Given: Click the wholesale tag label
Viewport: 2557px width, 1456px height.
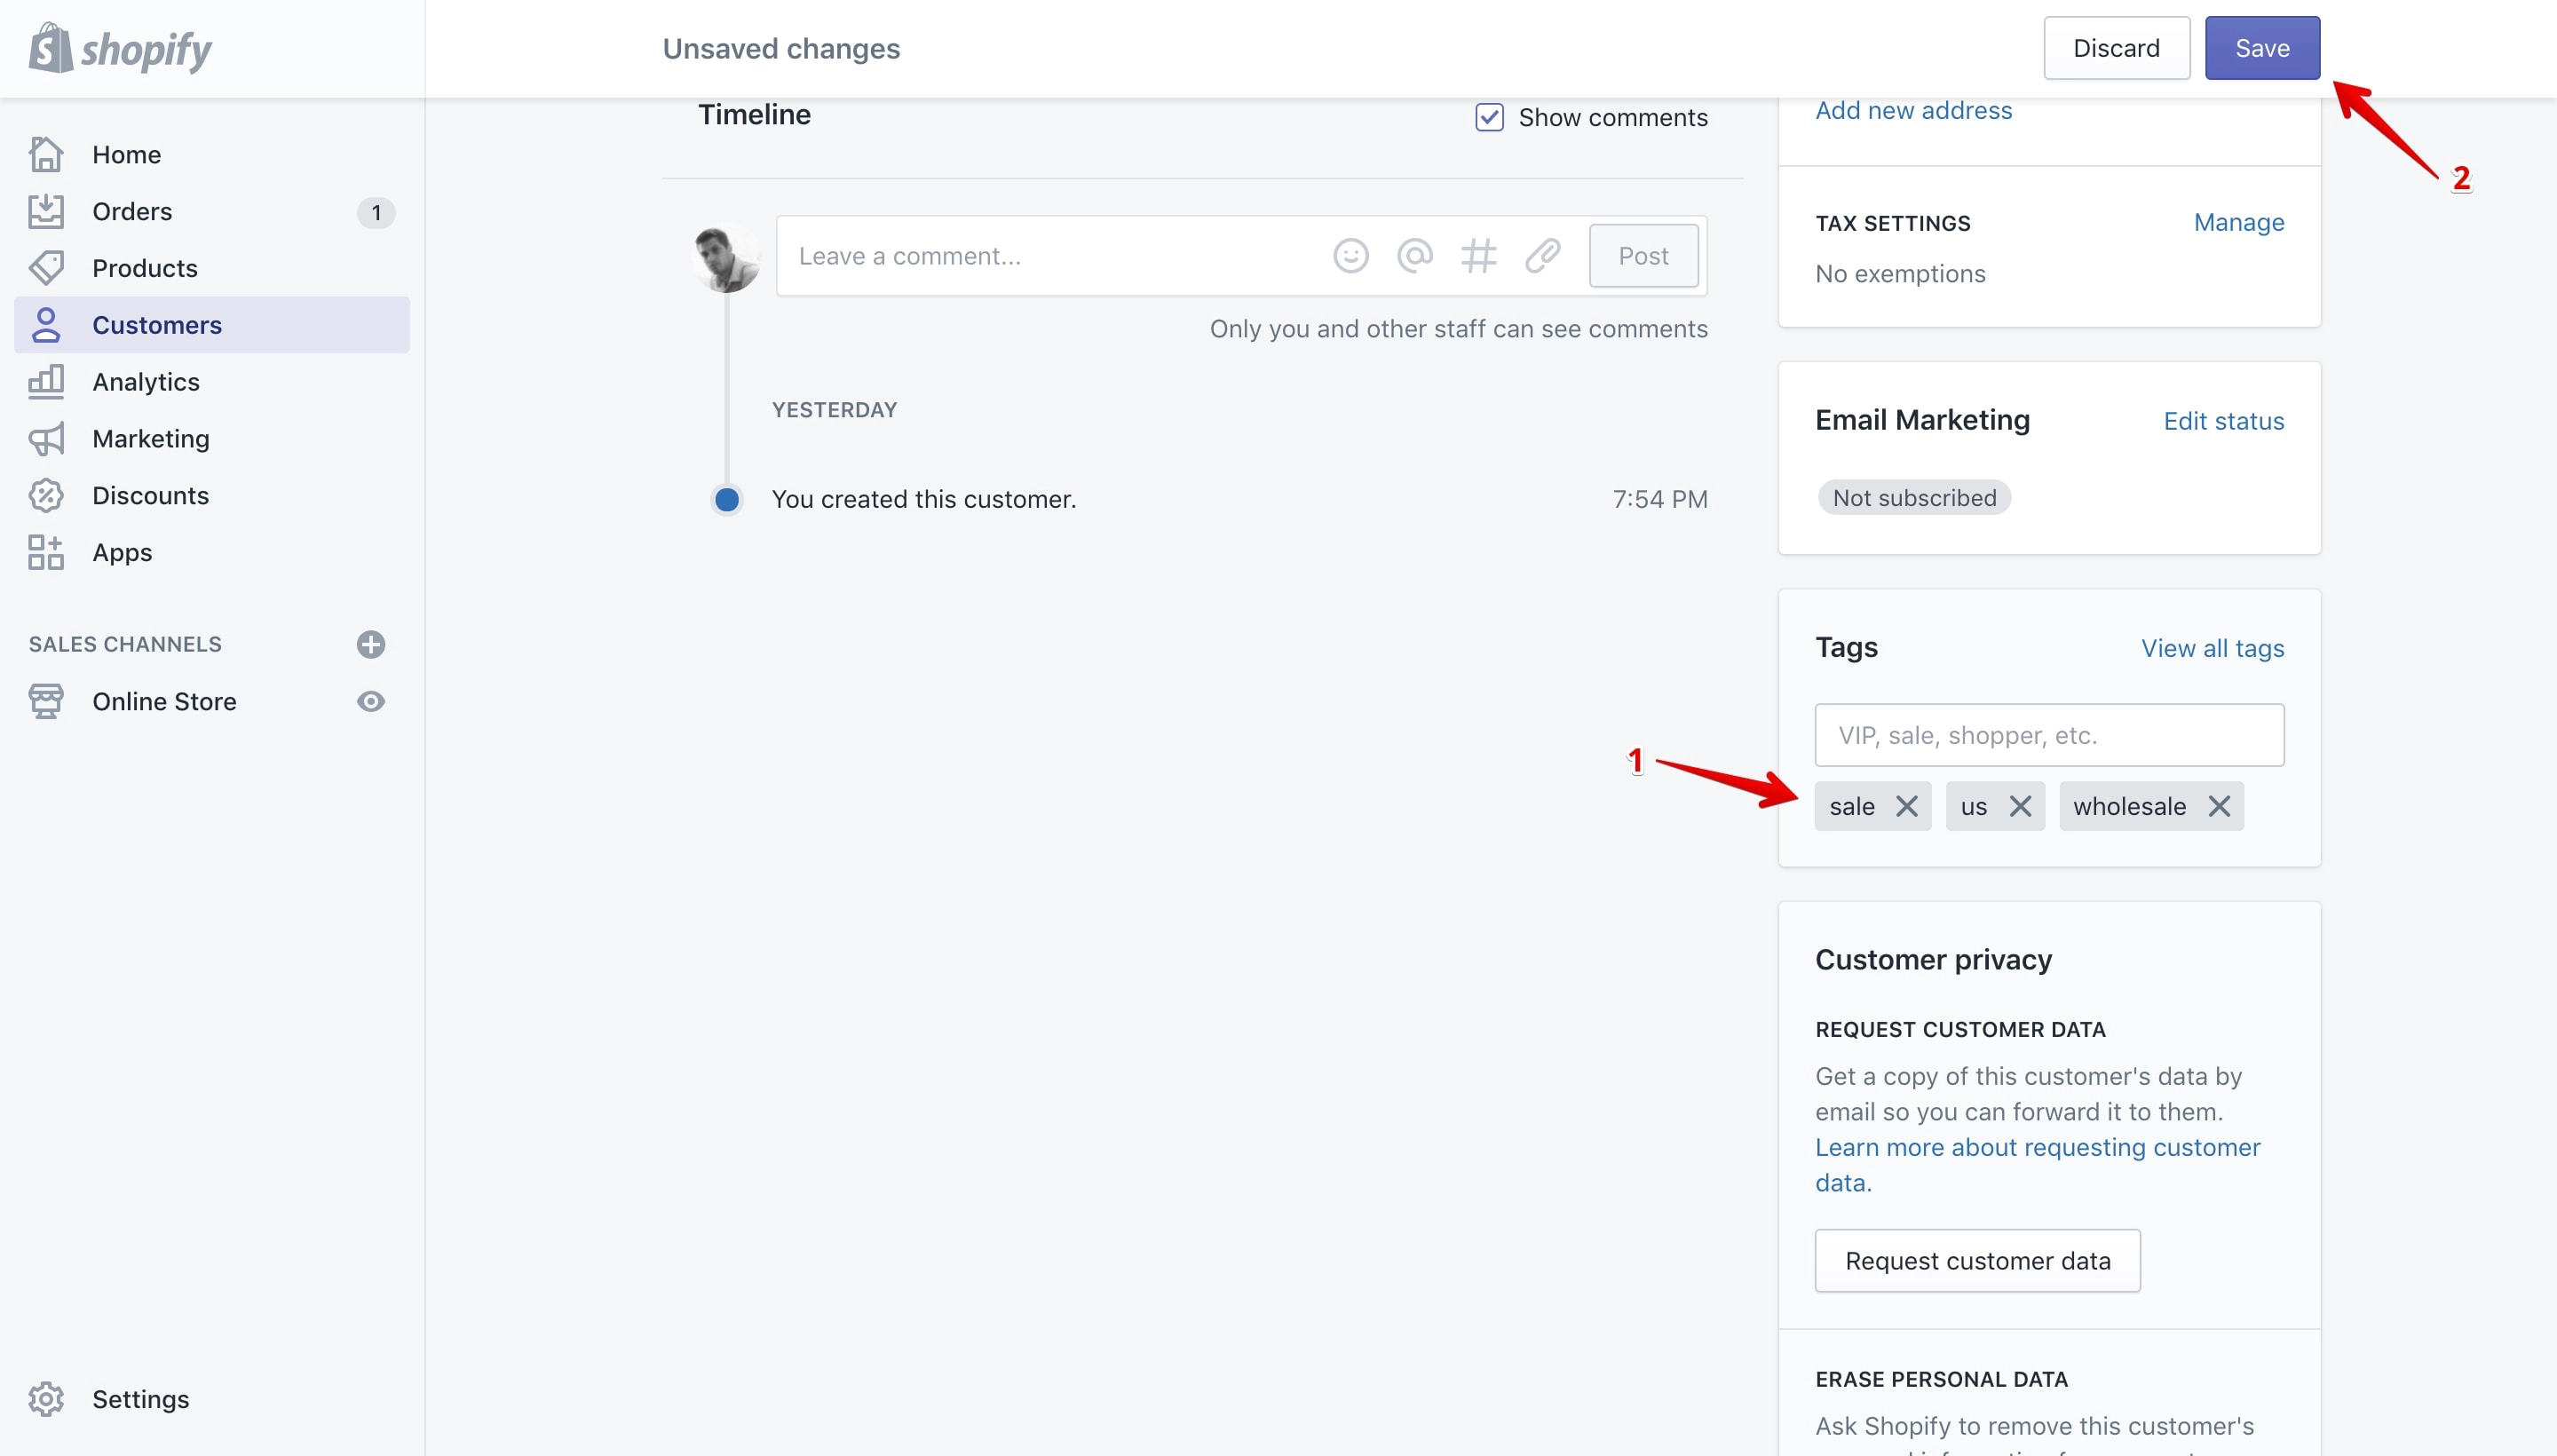Looking at the screenshot, I should tap(2129, 806).
